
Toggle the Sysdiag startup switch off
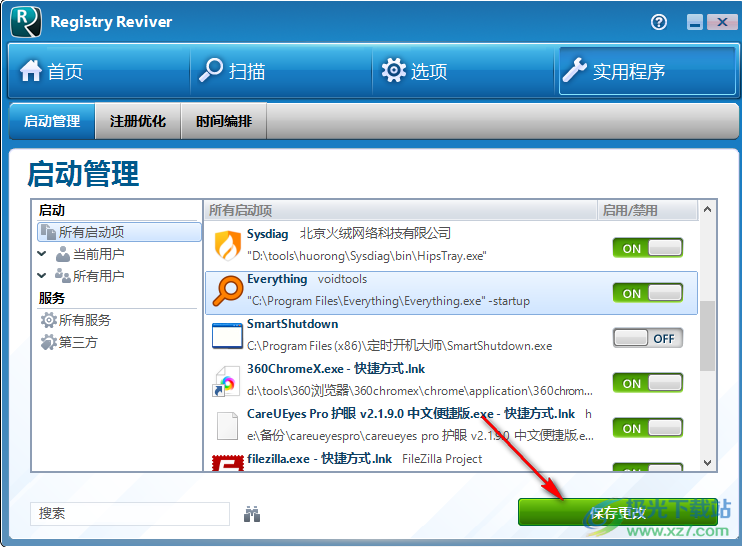pyautogui.click(x=647, y=248)
